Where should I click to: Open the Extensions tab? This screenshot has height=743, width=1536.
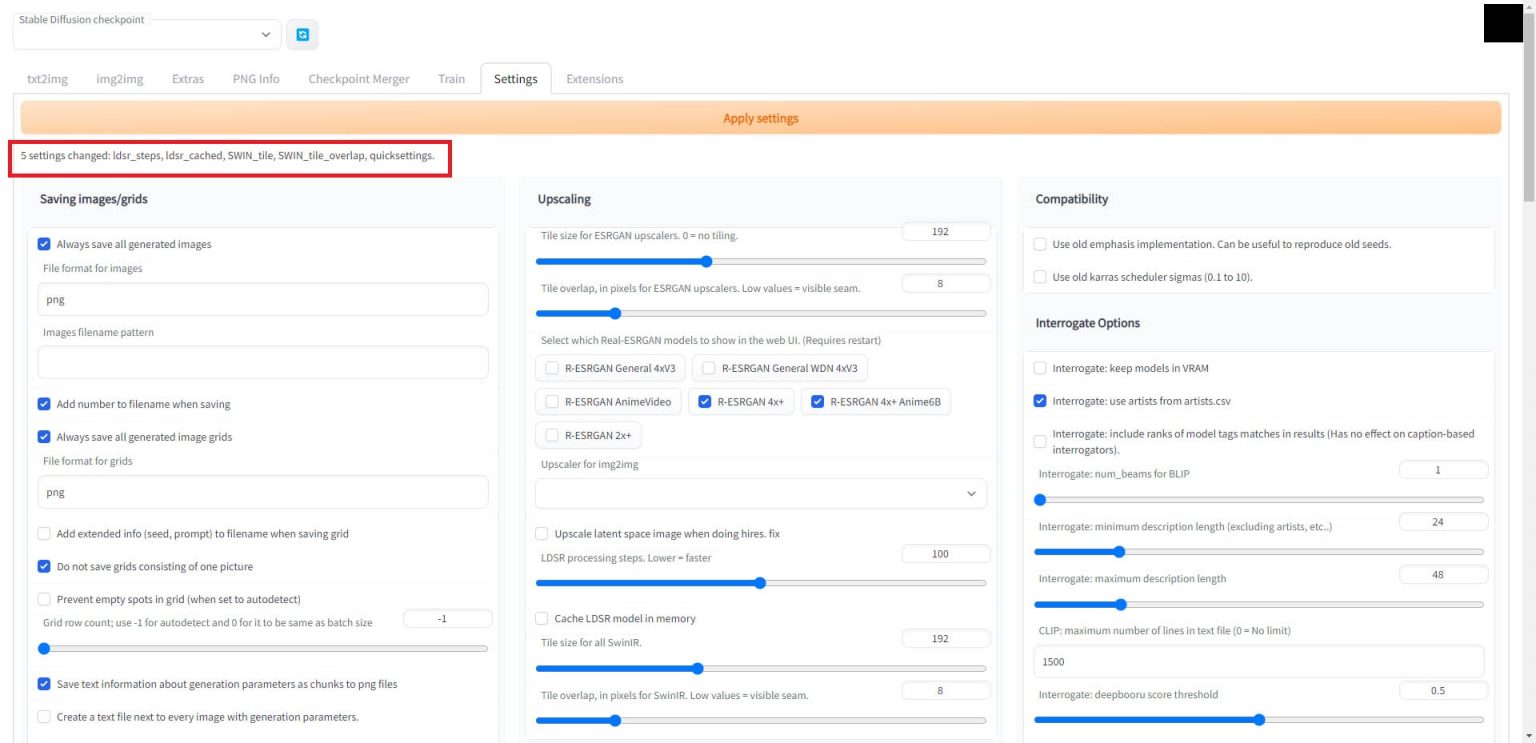tap(594, 79)
